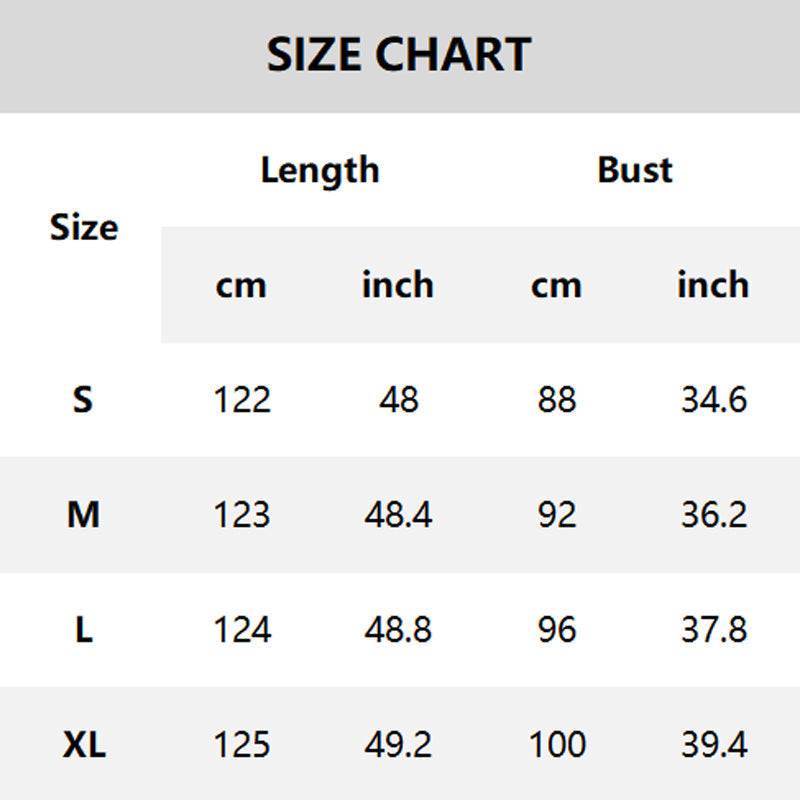Click the 34.6 bust inch cell

pyautogui.click(x=714, y=400)
